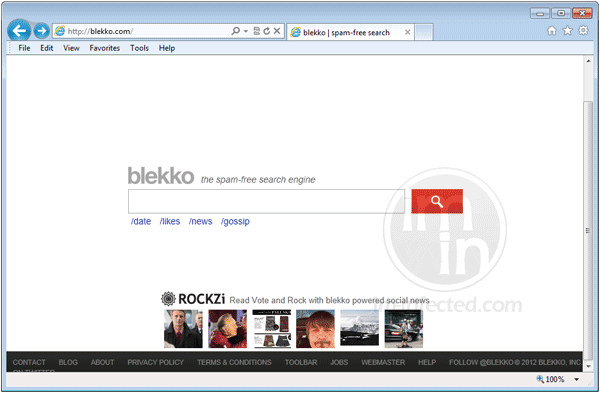Click inside the blekko search input box
This screenshot has height=393, width=600.
266,201
